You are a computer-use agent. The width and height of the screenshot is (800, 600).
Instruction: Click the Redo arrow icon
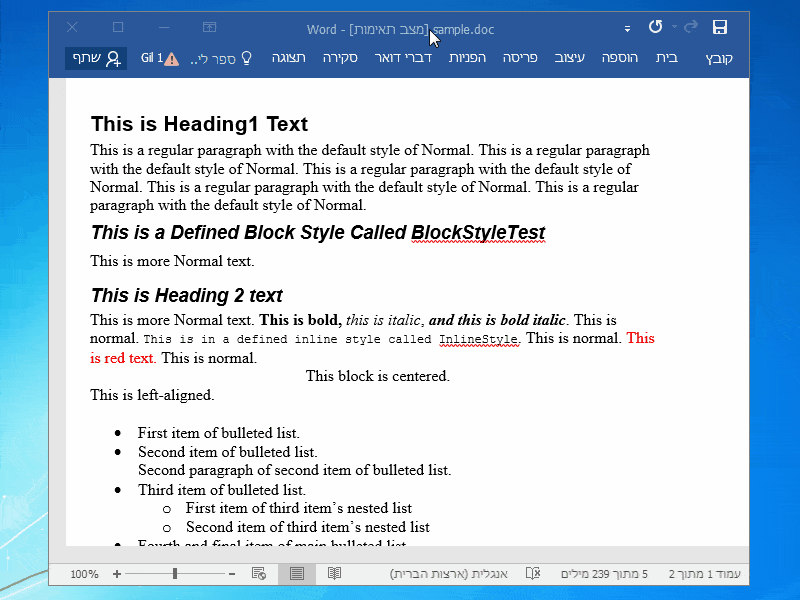691,27
